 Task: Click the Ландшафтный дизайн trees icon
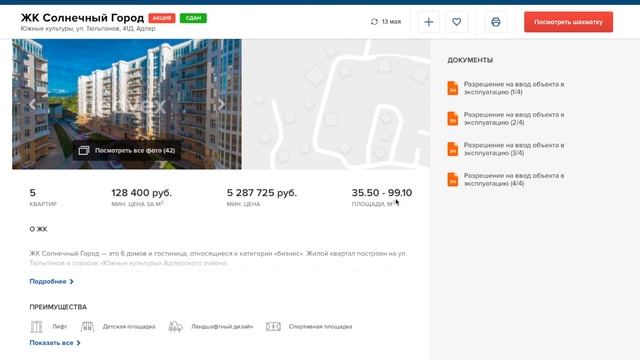[x=175, y=327]
